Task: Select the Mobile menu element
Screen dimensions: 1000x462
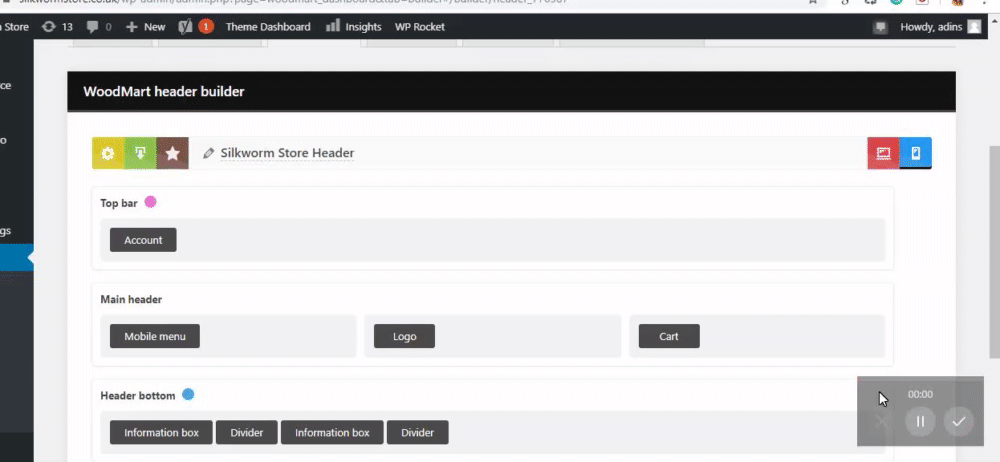Action: coord(154,336)
